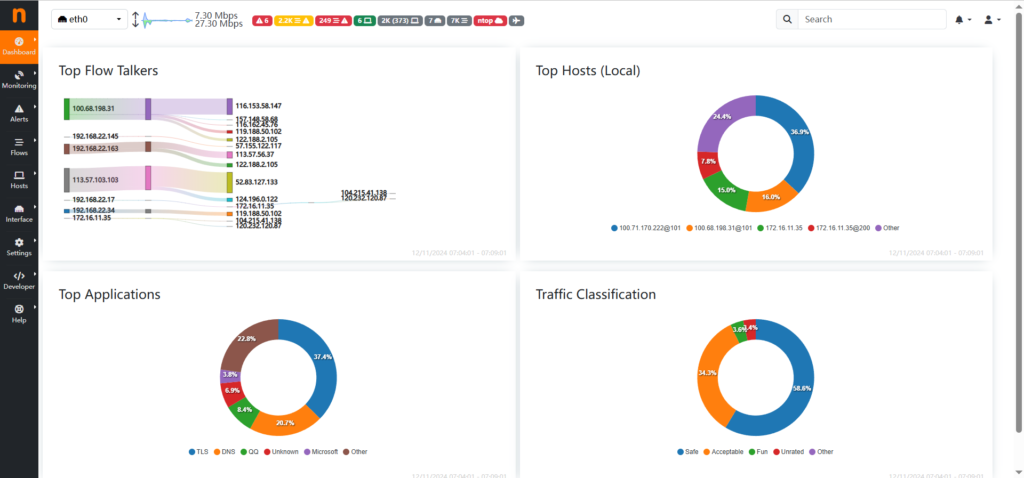Click the green 6 local hosts badge

click(x=364, y=20)
